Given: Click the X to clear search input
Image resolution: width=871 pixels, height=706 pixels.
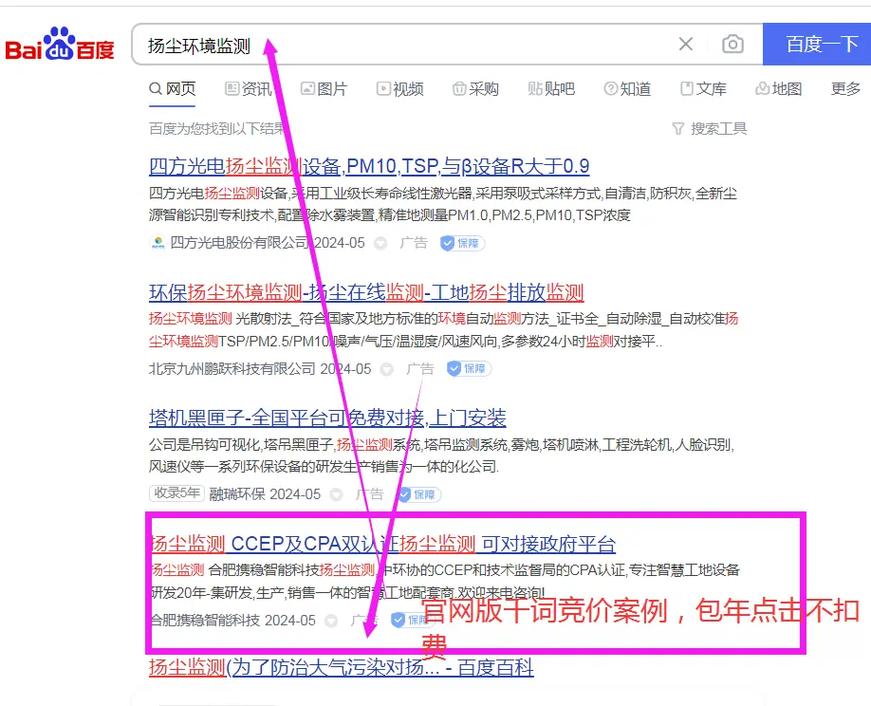Looking at the screenshot, I should click(685, 44).
